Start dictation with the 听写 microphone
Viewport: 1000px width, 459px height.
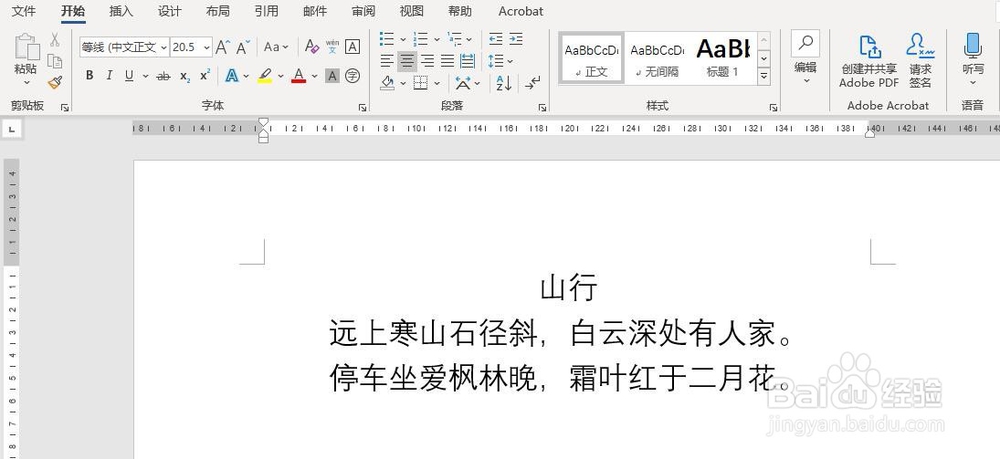(972, 46)
